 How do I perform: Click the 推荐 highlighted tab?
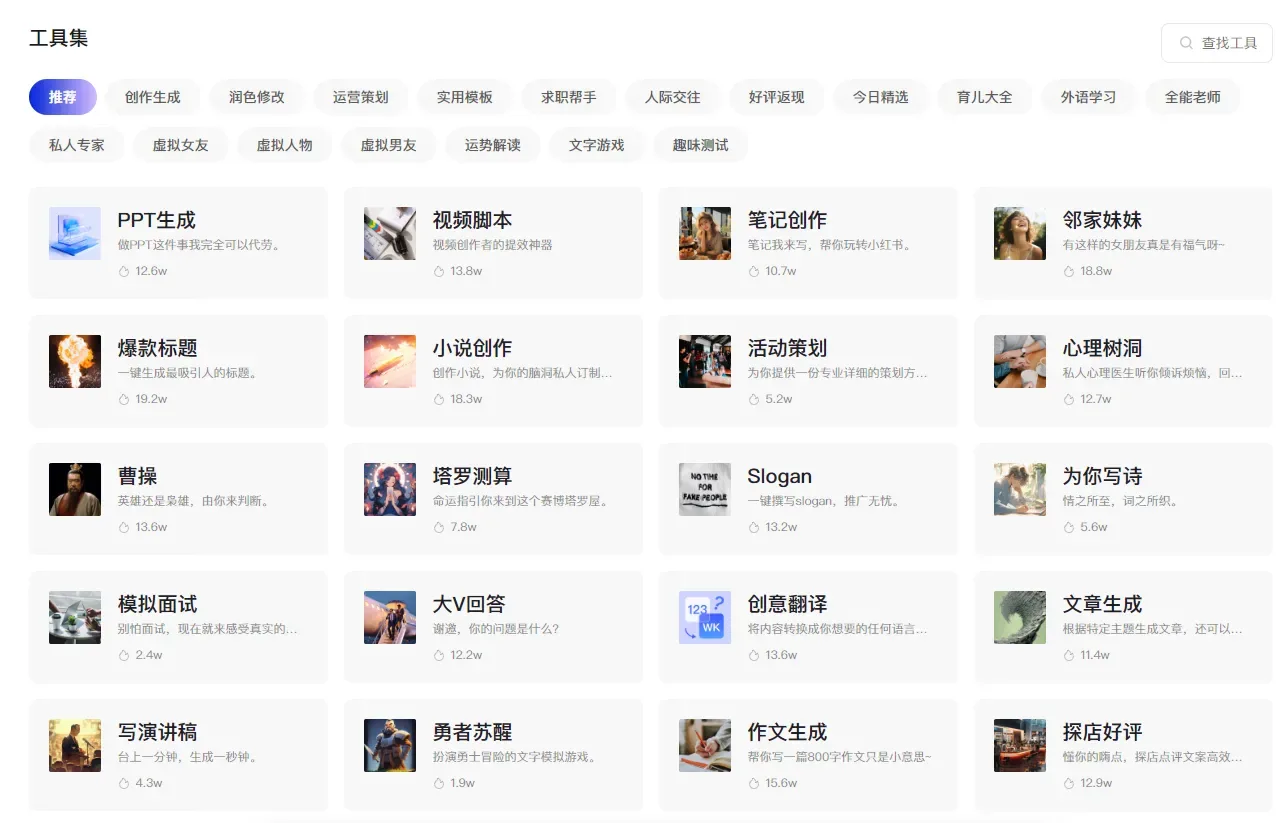63,97
